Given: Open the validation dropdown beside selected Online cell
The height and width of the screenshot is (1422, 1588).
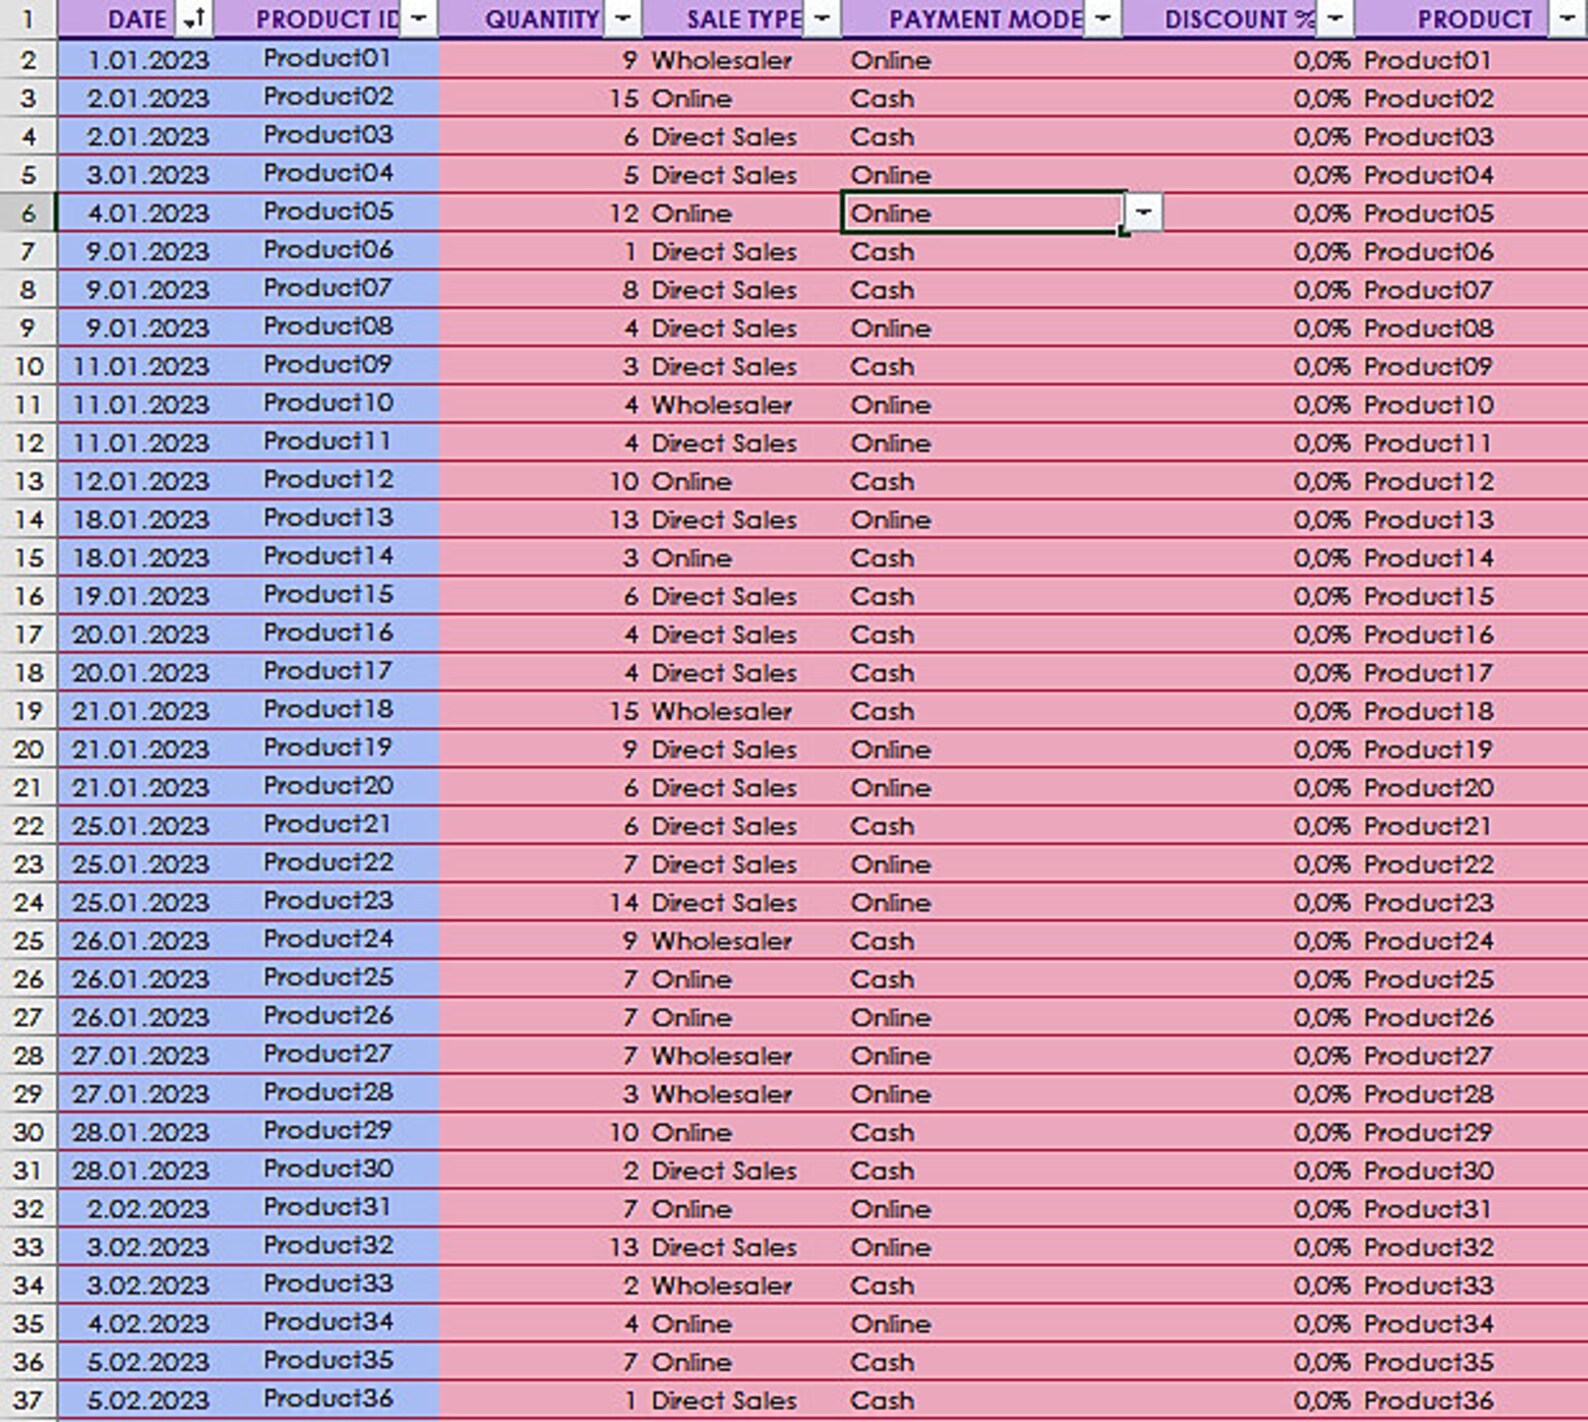Looking at the screenshot, I should [x=1143, y=212].
